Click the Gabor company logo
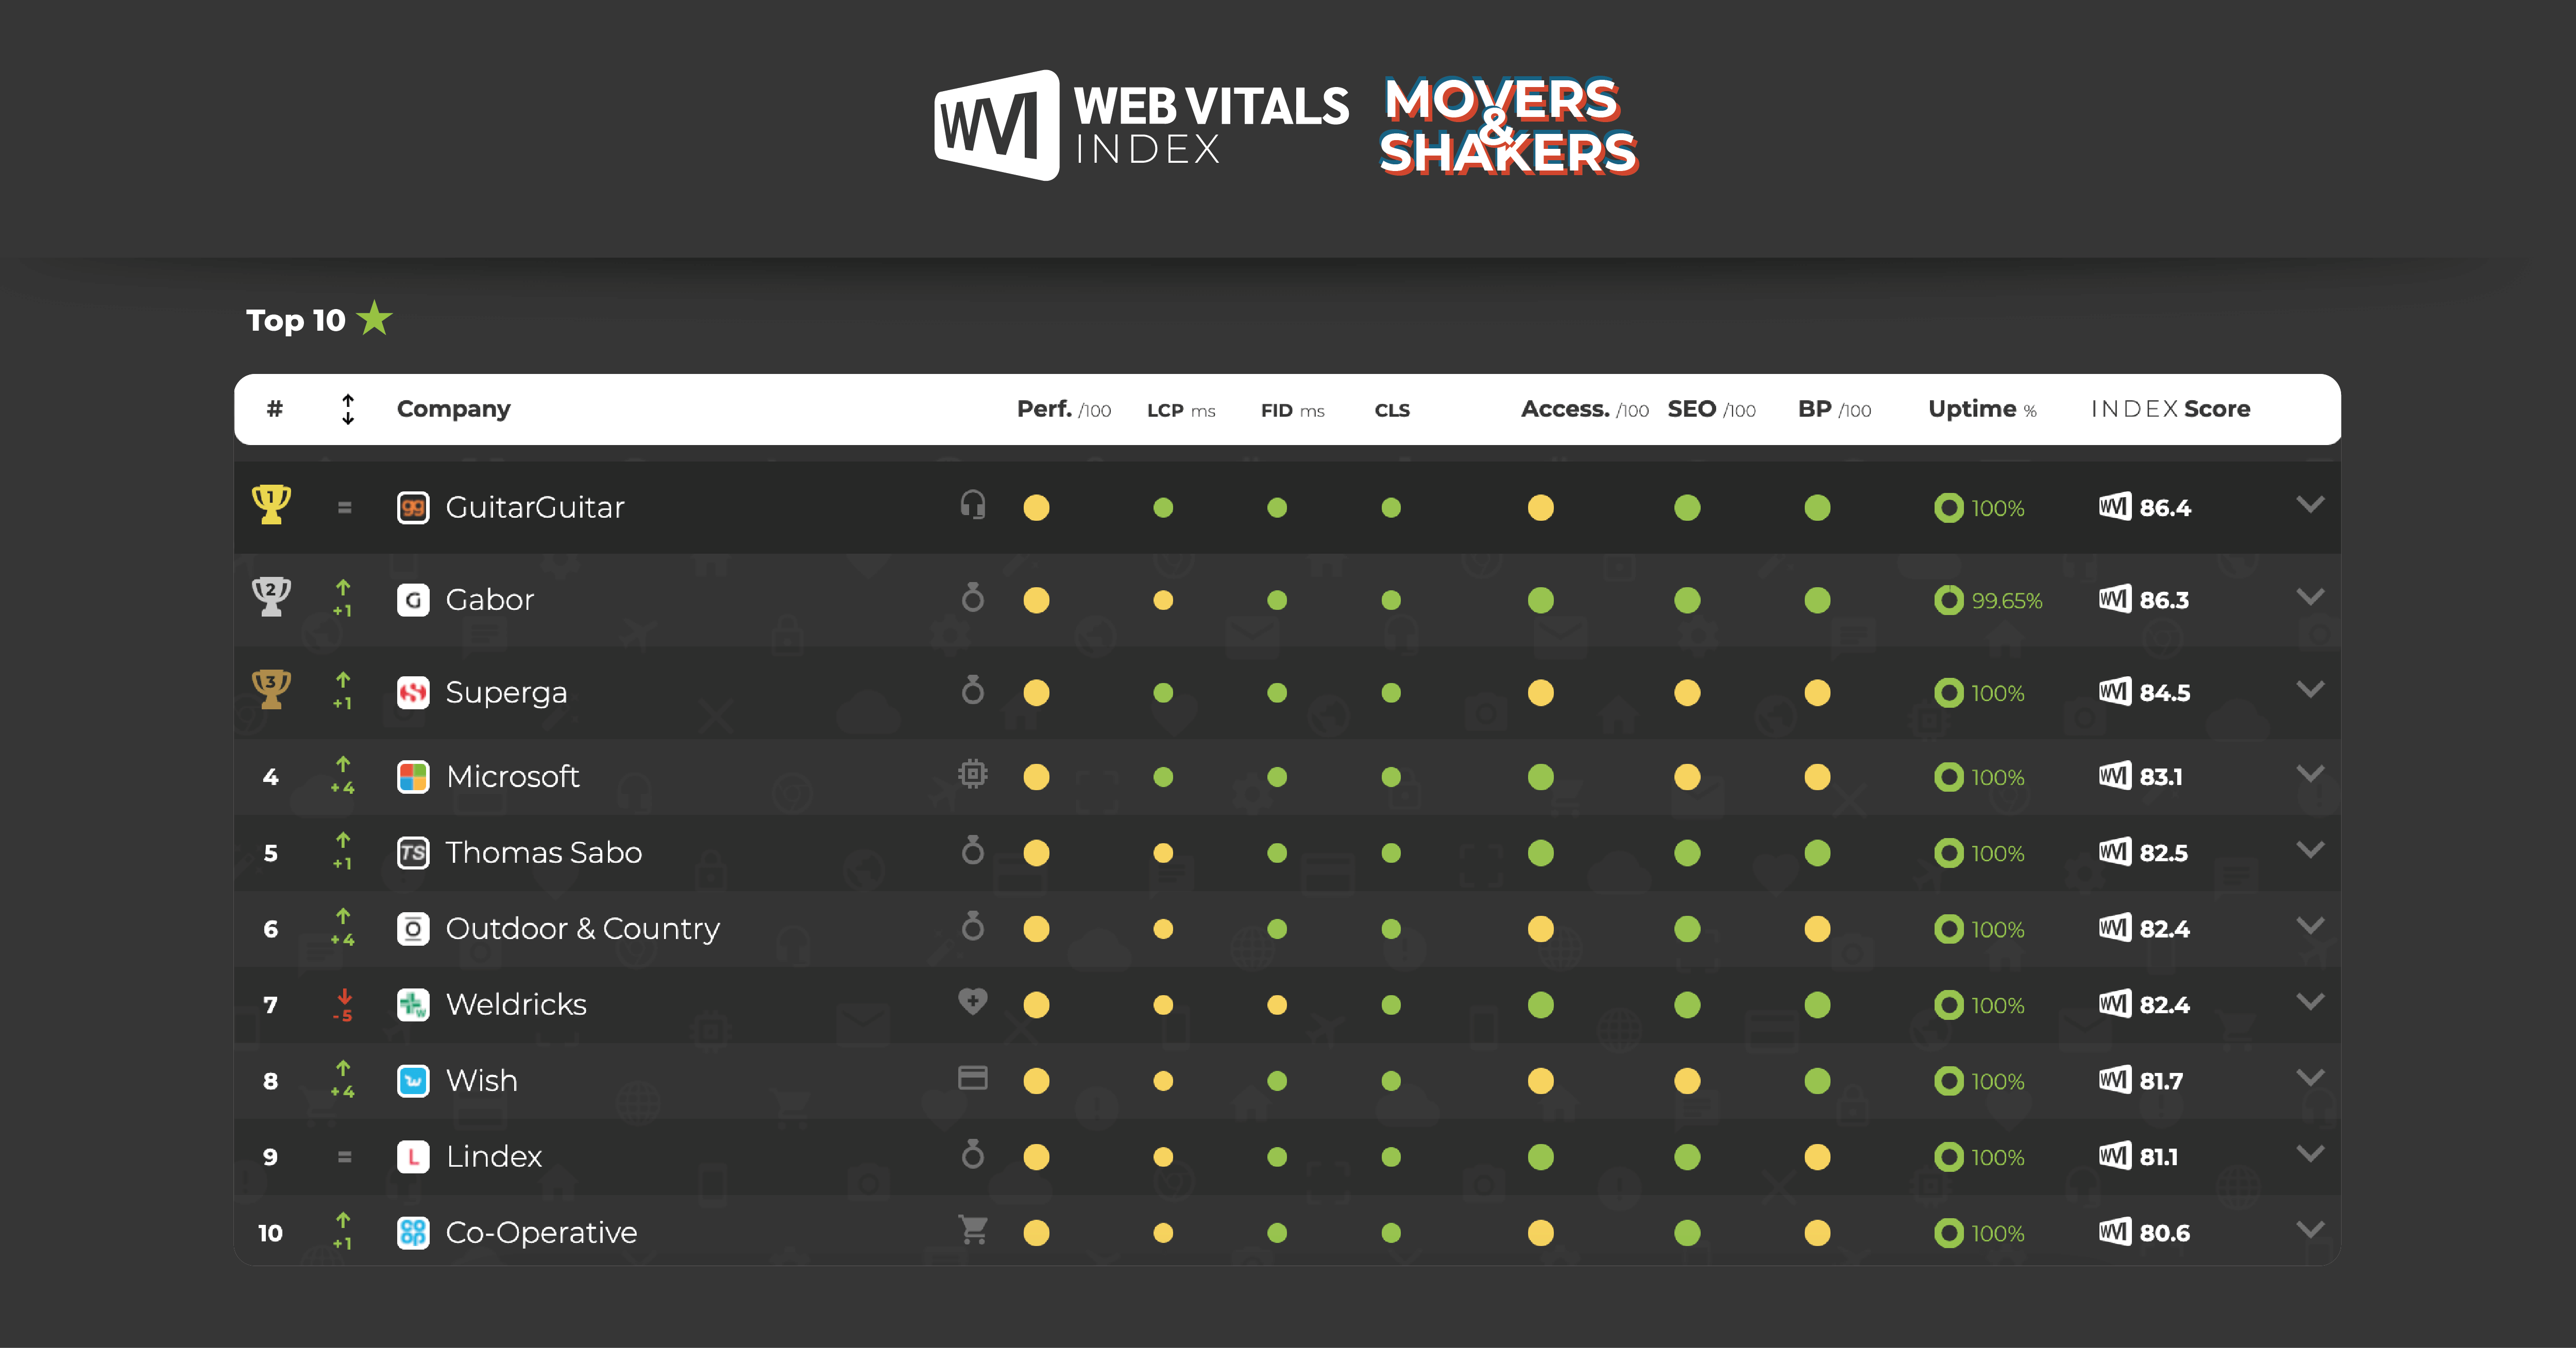 click(x=413, y=600)
